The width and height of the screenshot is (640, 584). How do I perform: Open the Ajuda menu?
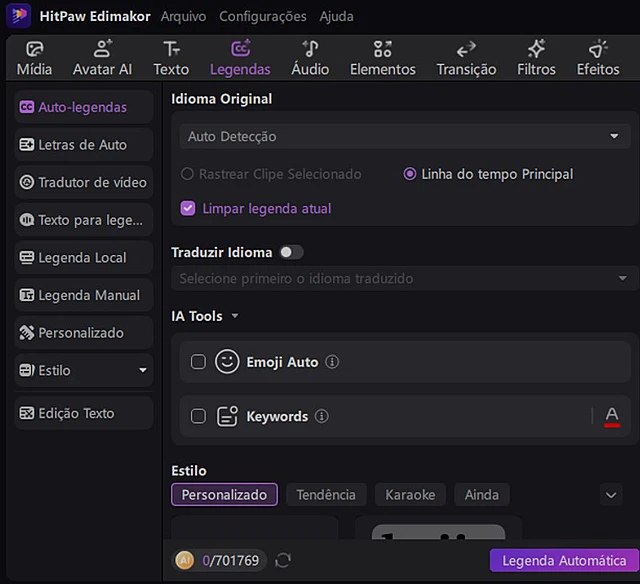(x=336, y=16)
